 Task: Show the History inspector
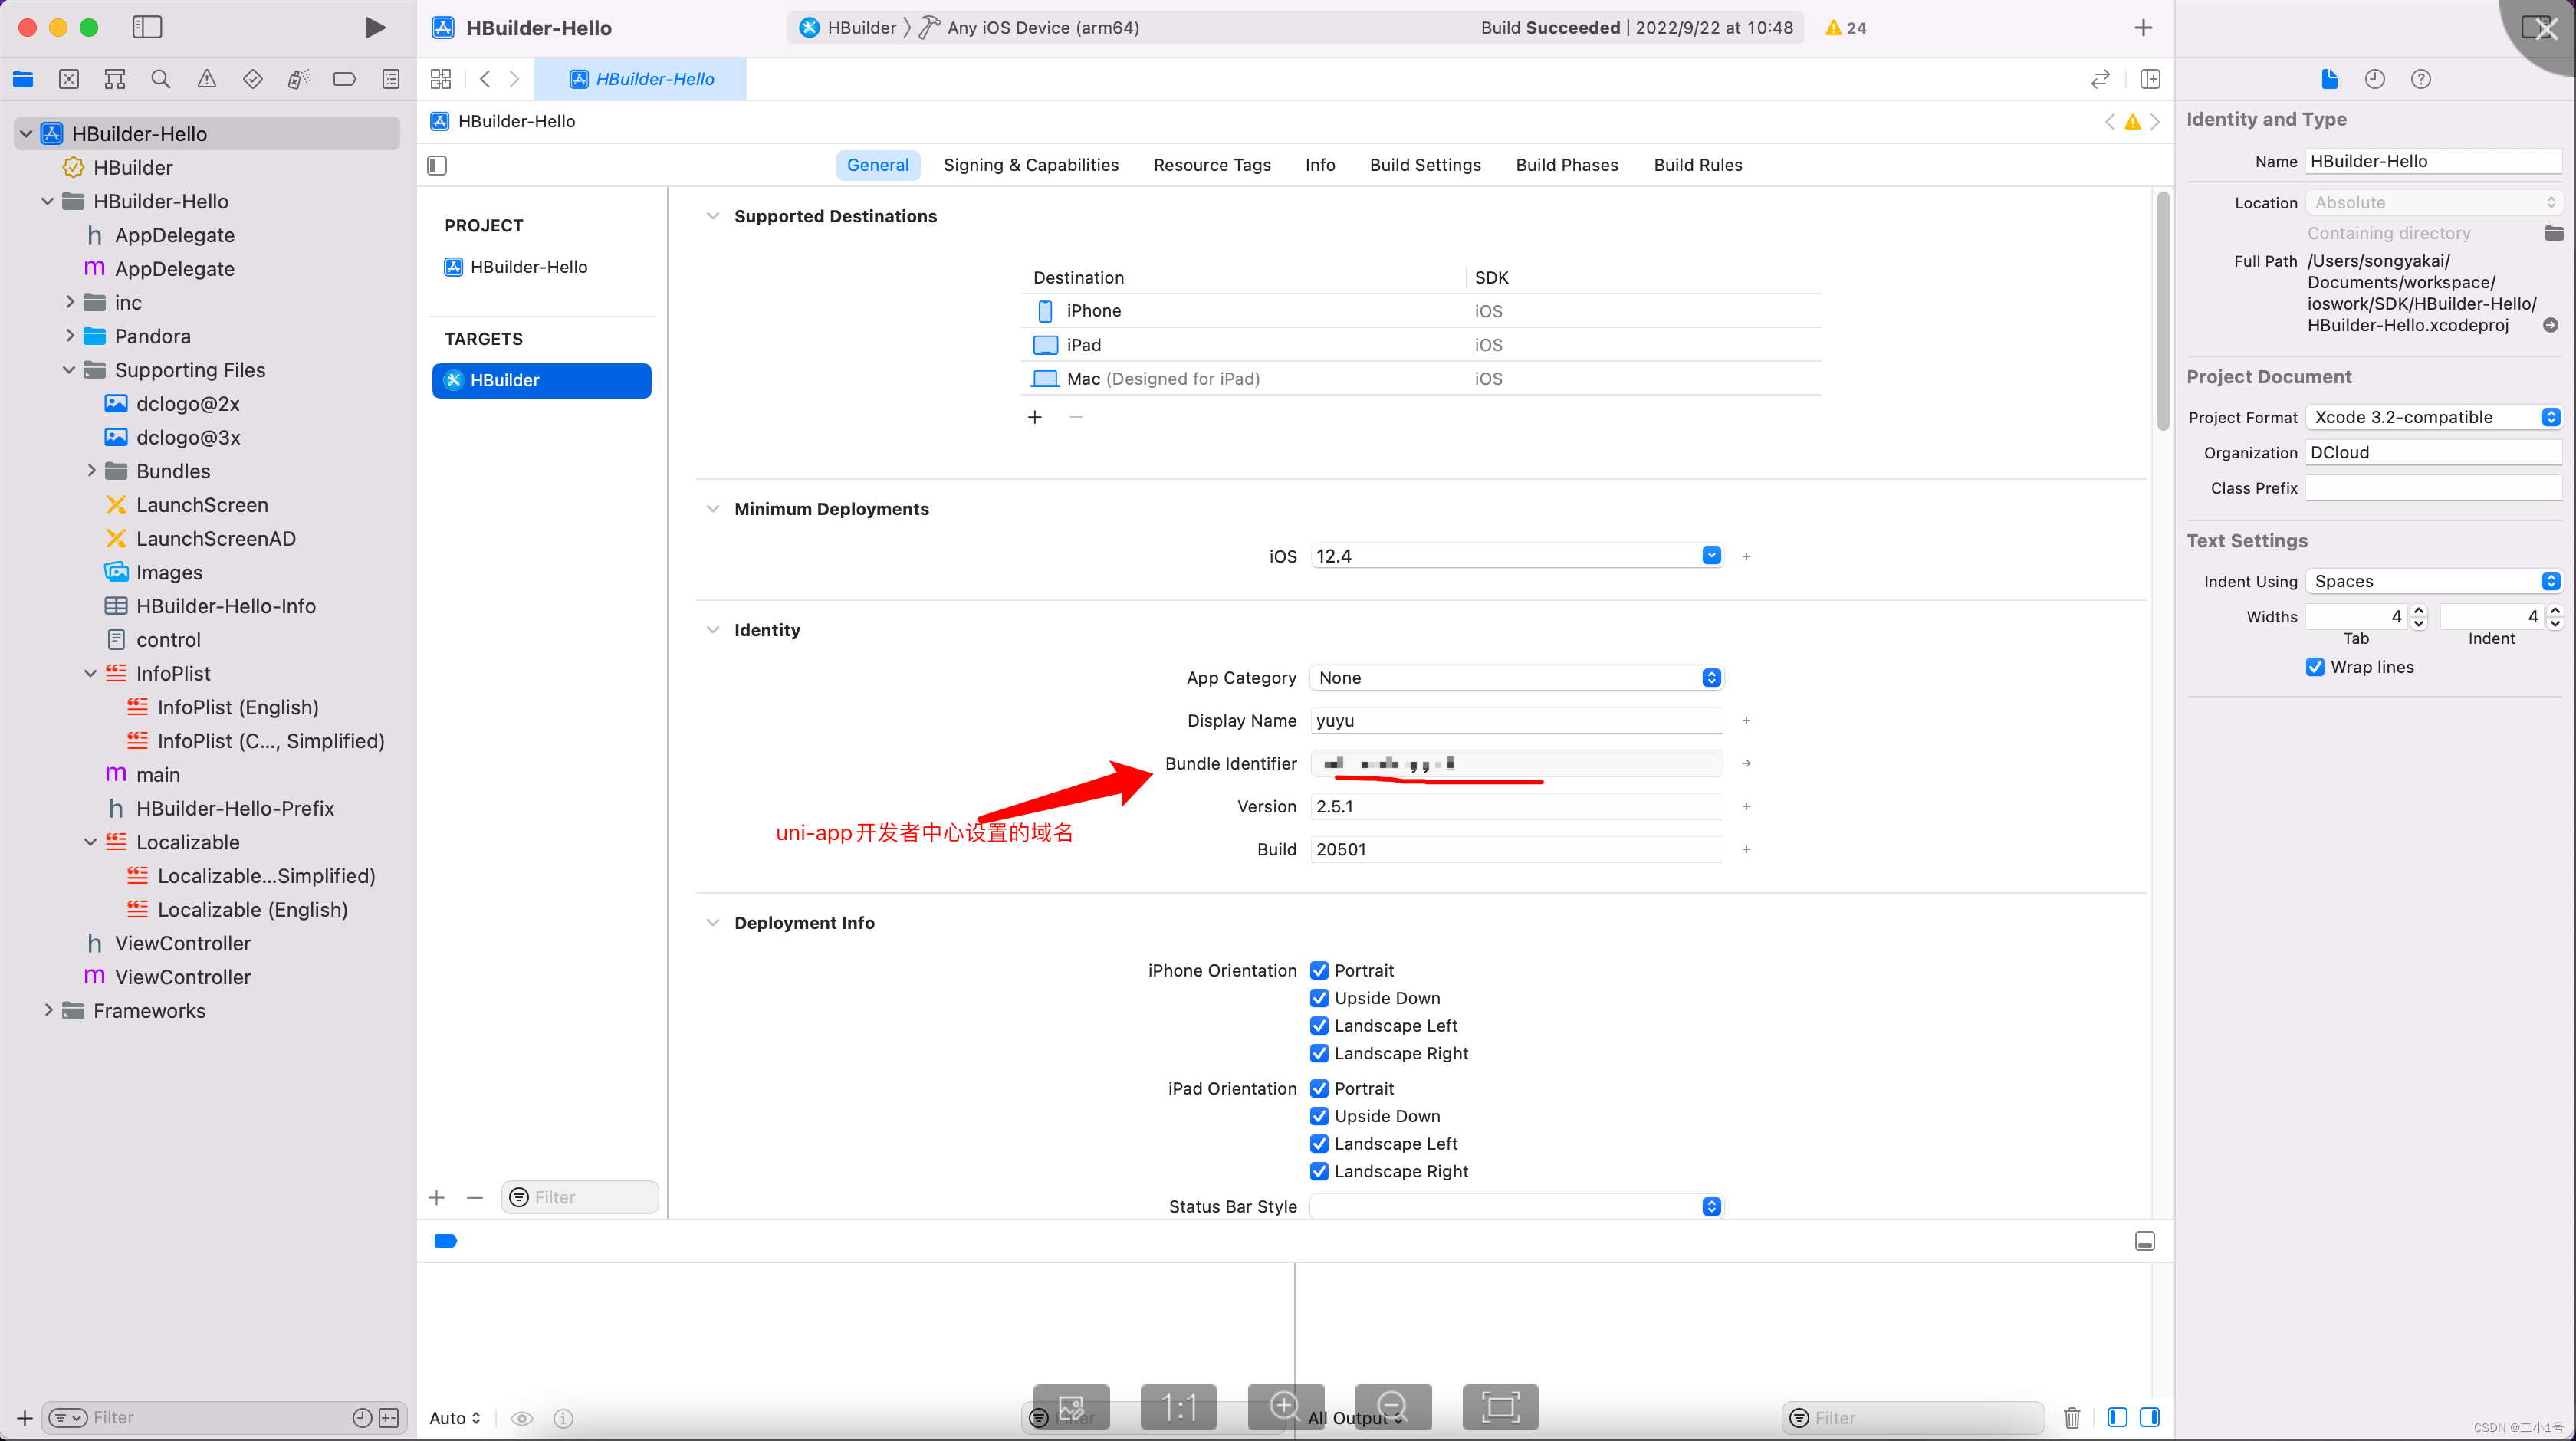point(2375,79)
